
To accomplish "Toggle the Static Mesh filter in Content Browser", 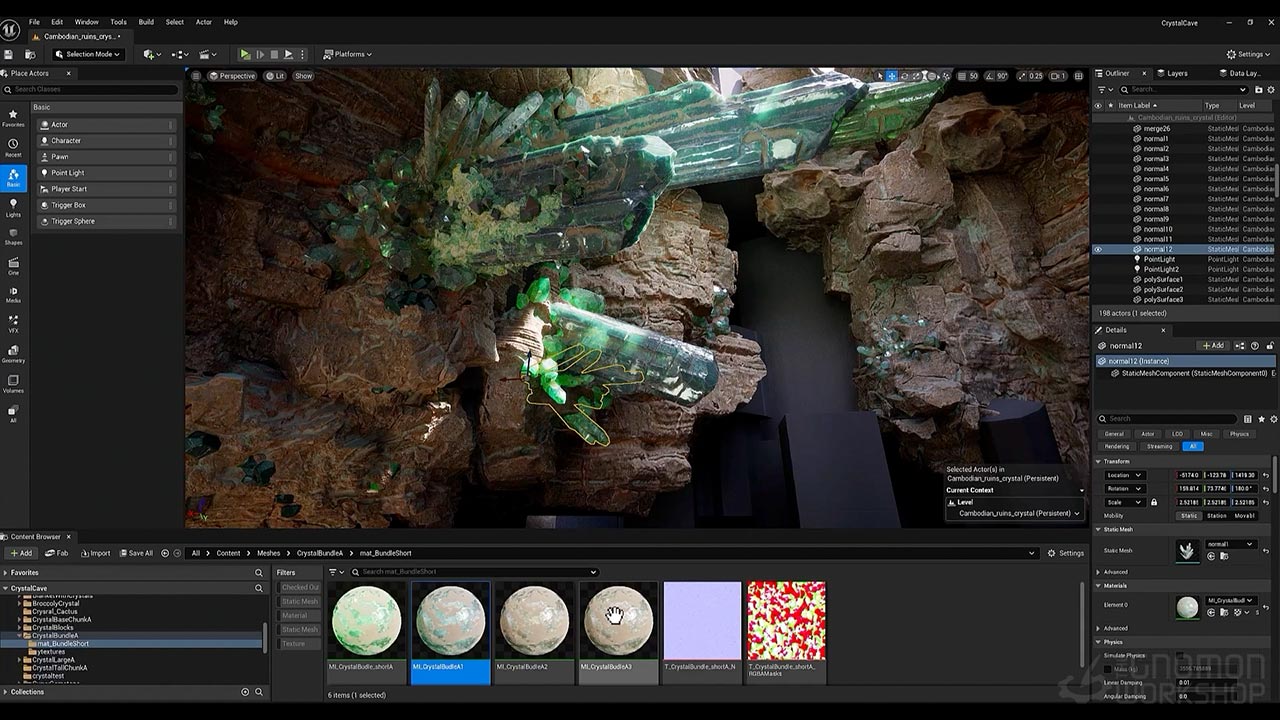I will 299,601.
